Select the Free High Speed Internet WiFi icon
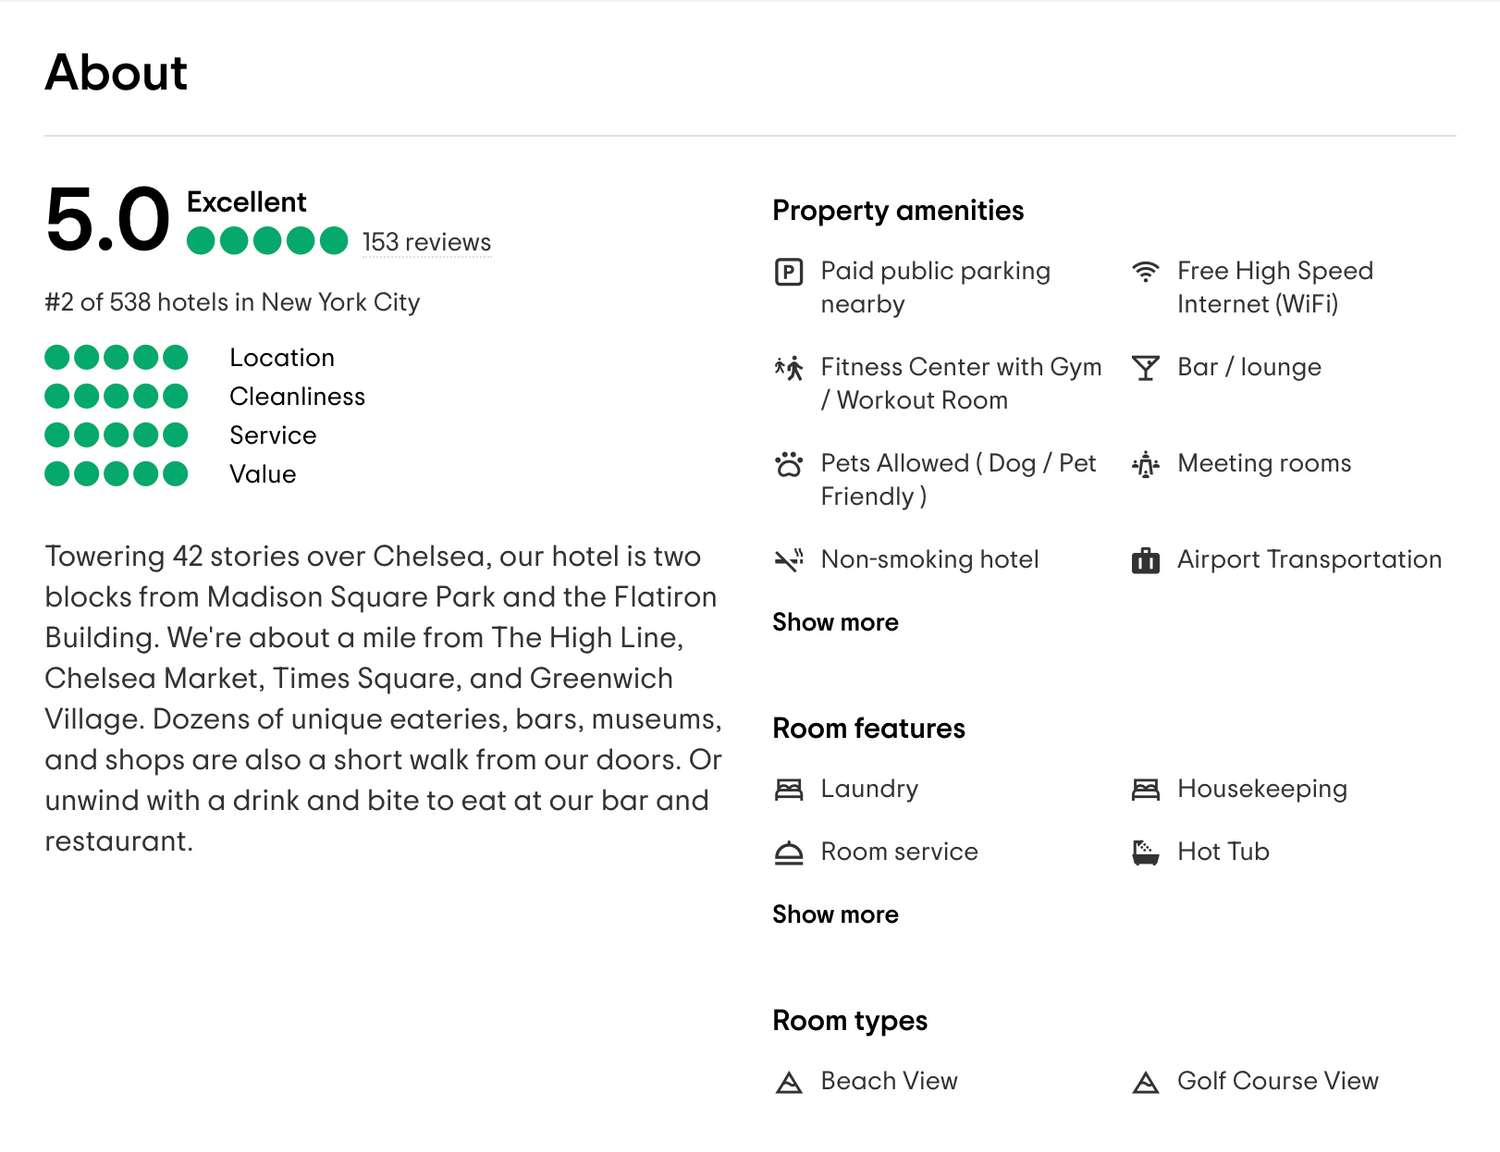Image resolution: width=1500 pixels, height=1152 pixels. pos(1146,271)
